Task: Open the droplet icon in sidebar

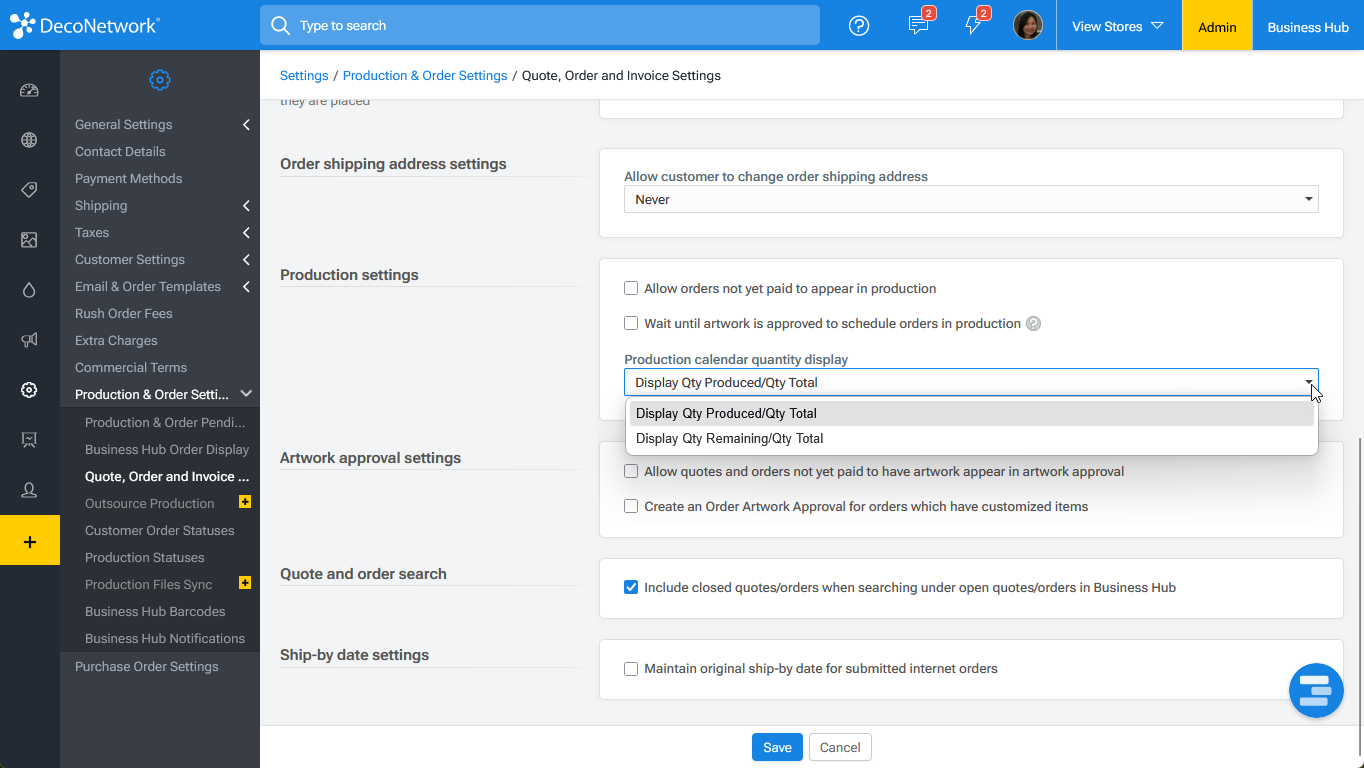Action: click(29, 290)
